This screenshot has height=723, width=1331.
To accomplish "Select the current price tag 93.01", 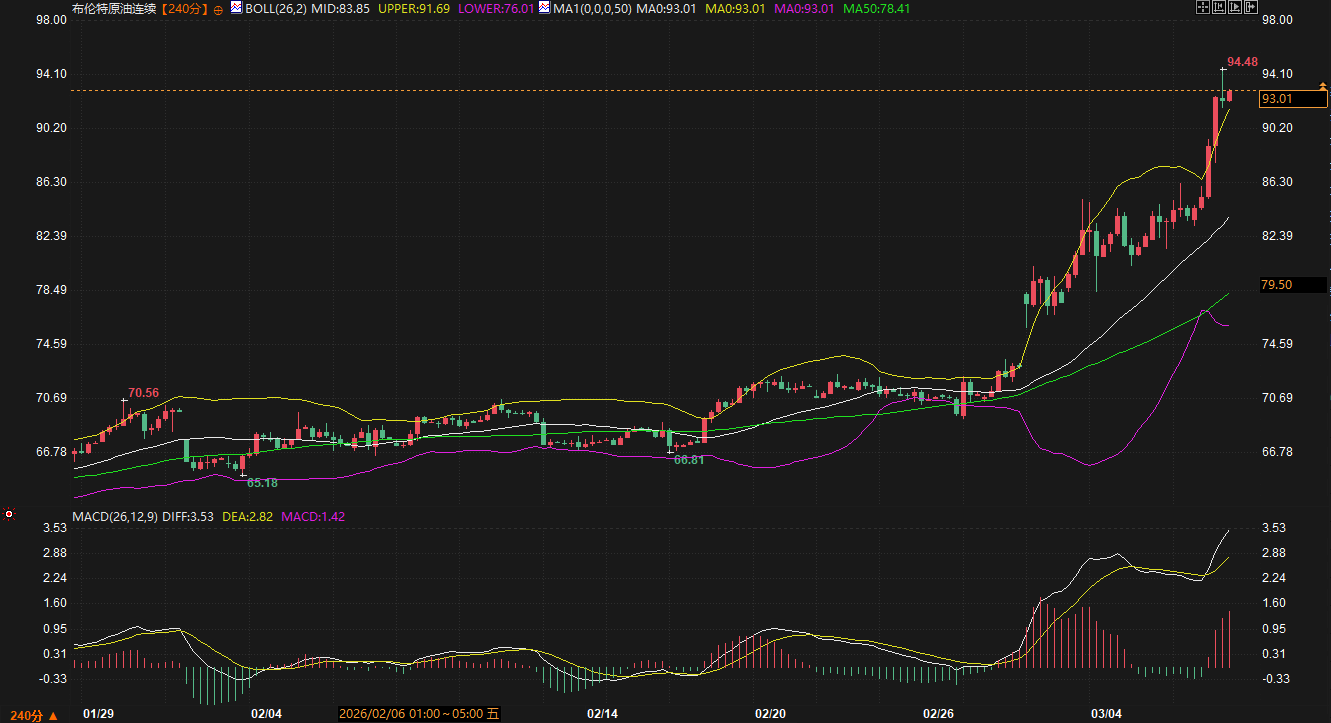I will click(x=1277, y=99).
